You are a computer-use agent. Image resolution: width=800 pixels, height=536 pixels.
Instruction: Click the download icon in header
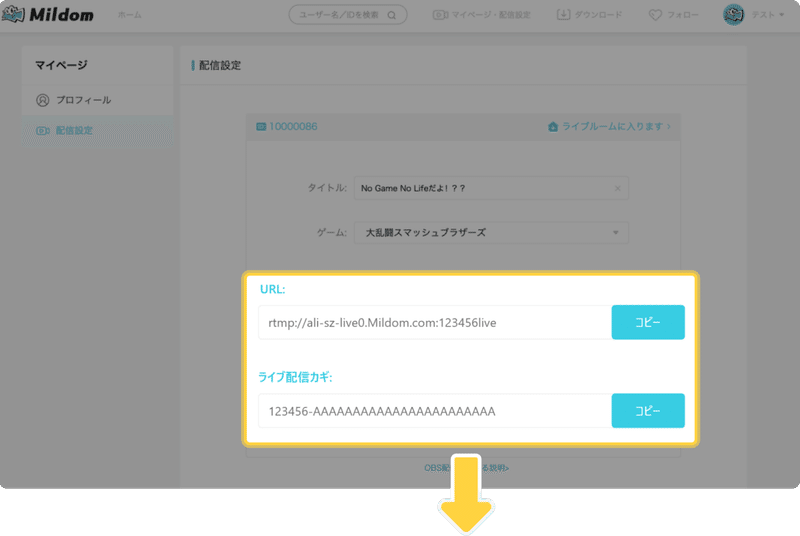click(x=563, y=14)
